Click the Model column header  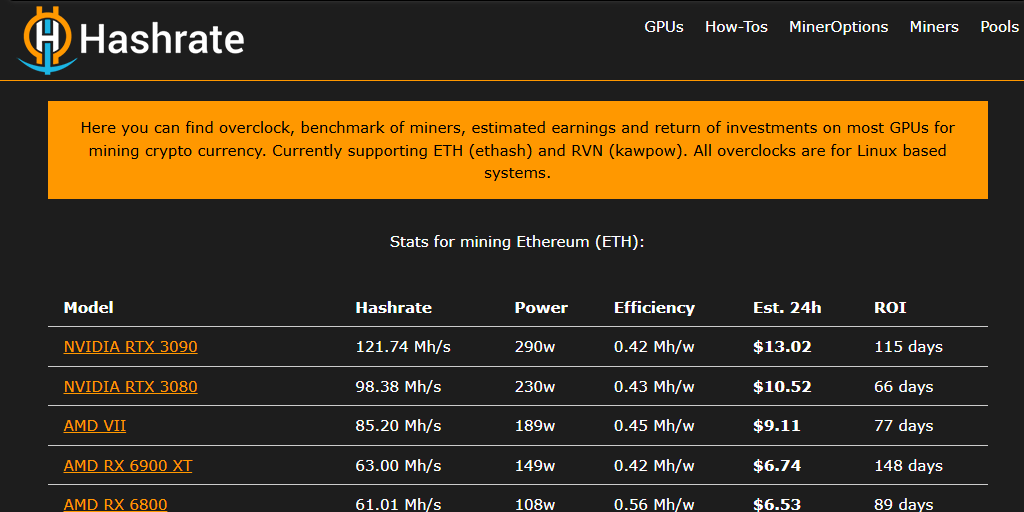(89, 307)
